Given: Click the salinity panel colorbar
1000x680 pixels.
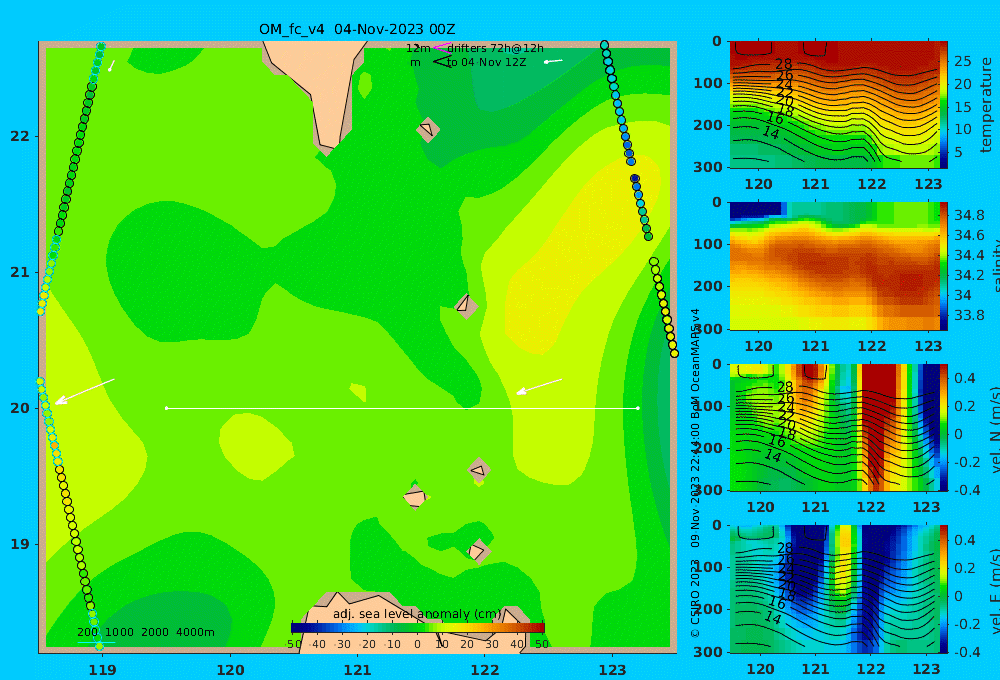Looking at the screenshot, I should (943, 266).
